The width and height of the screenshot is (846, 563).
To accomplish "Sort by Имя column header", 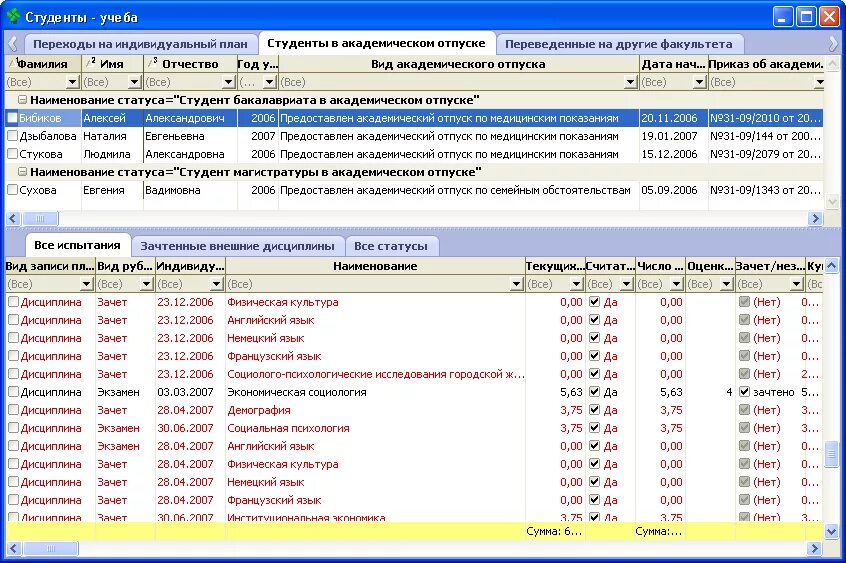I will (112, 64).
